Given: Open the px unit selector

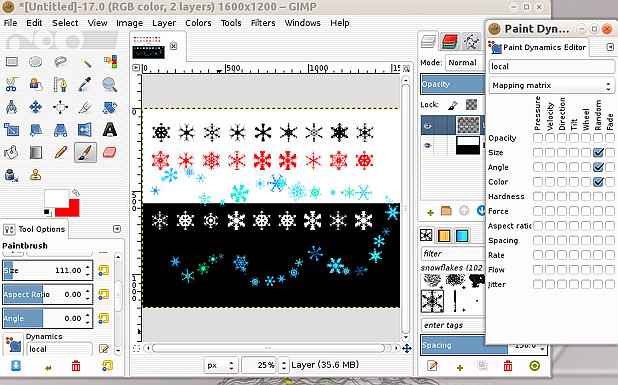Looking at the screenshot, I should tap(221, 365).
